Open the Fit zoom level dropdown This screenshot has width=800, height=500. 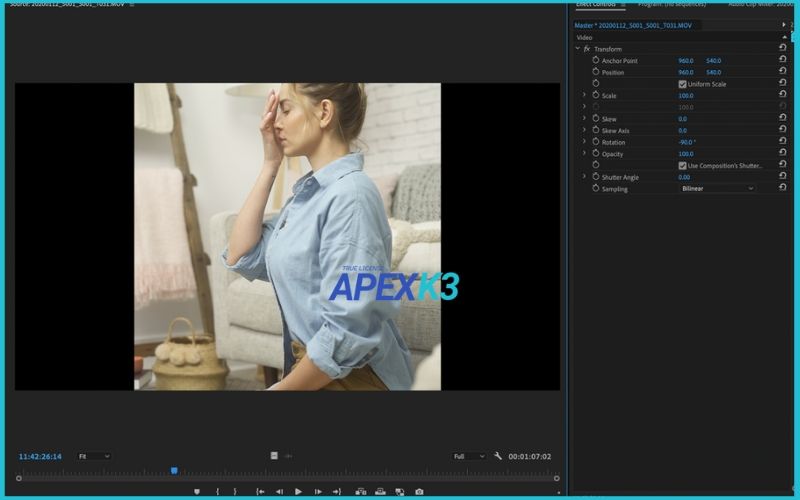95,456
